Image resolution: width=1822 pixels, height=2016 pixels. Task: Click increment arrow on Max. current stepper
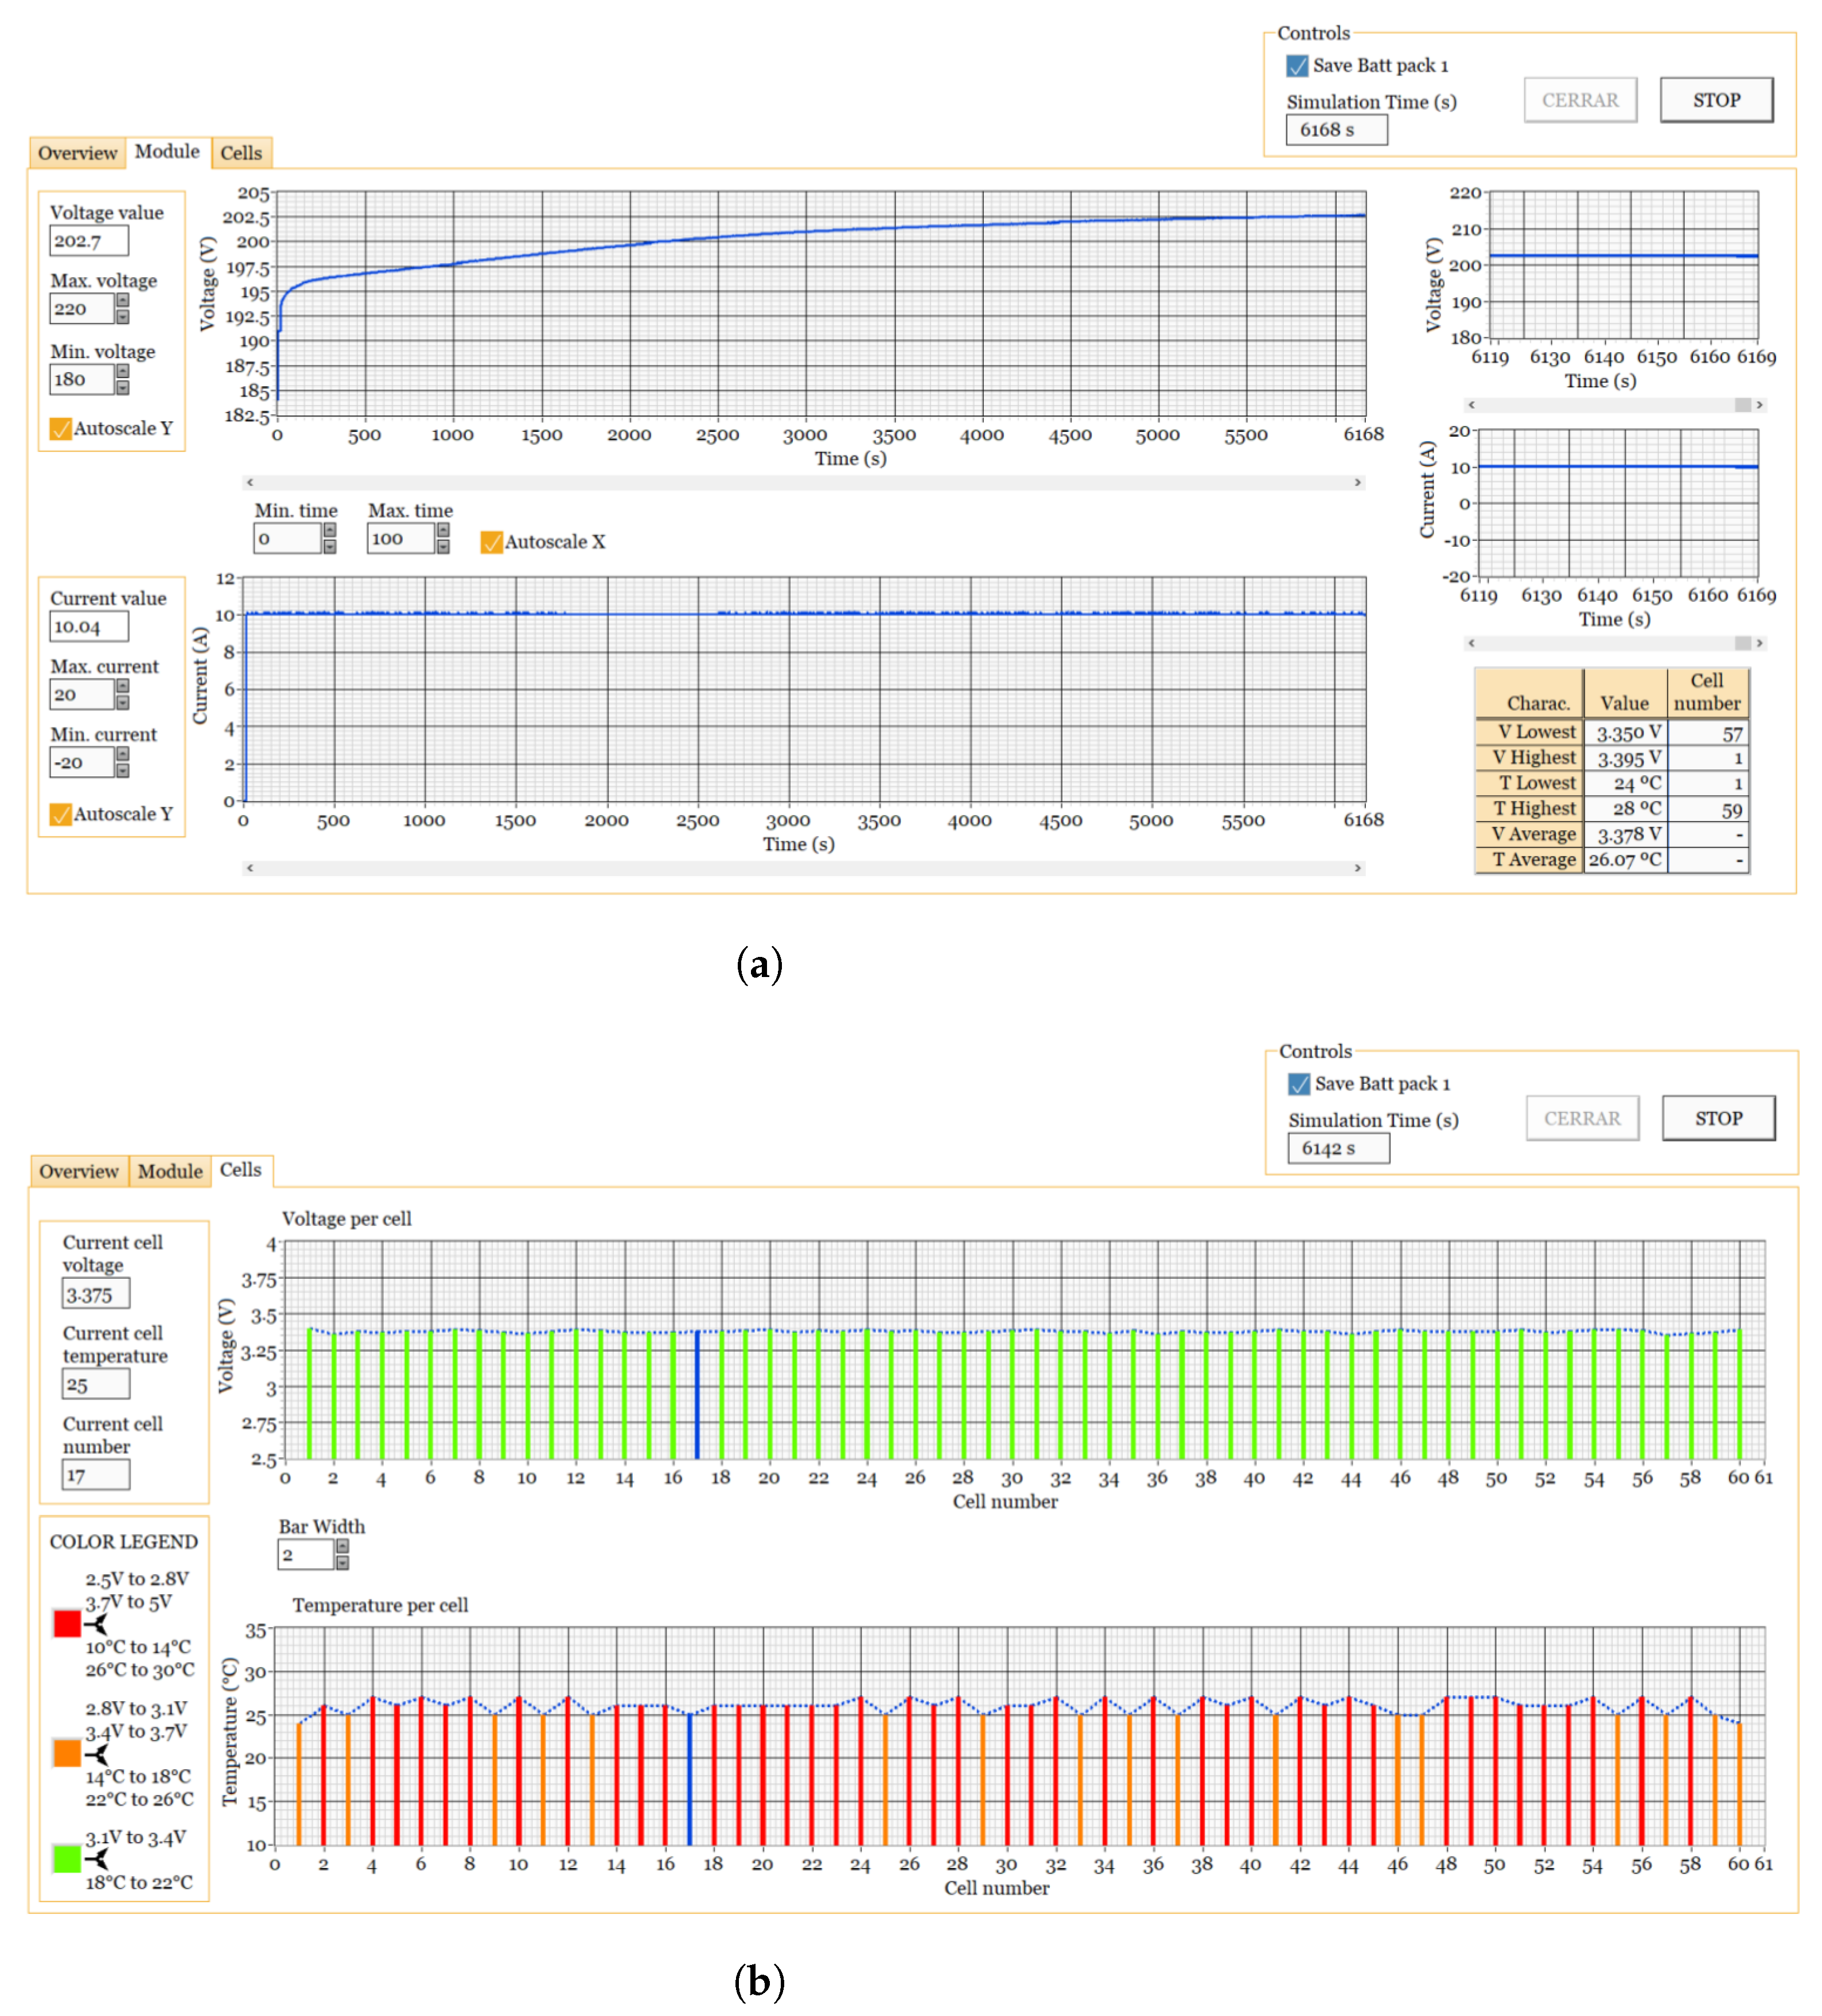tap(122, 686)
